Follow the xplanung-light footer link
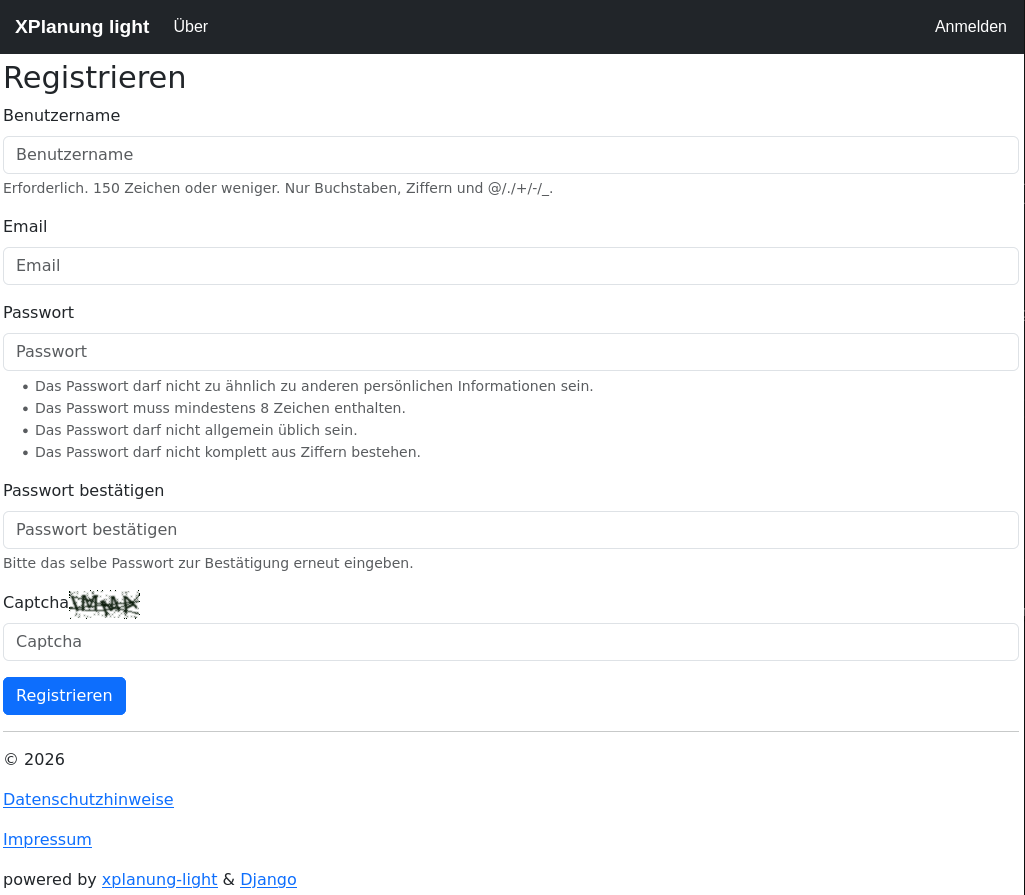This screenshot has height=895, width=1025. [159, 880]
